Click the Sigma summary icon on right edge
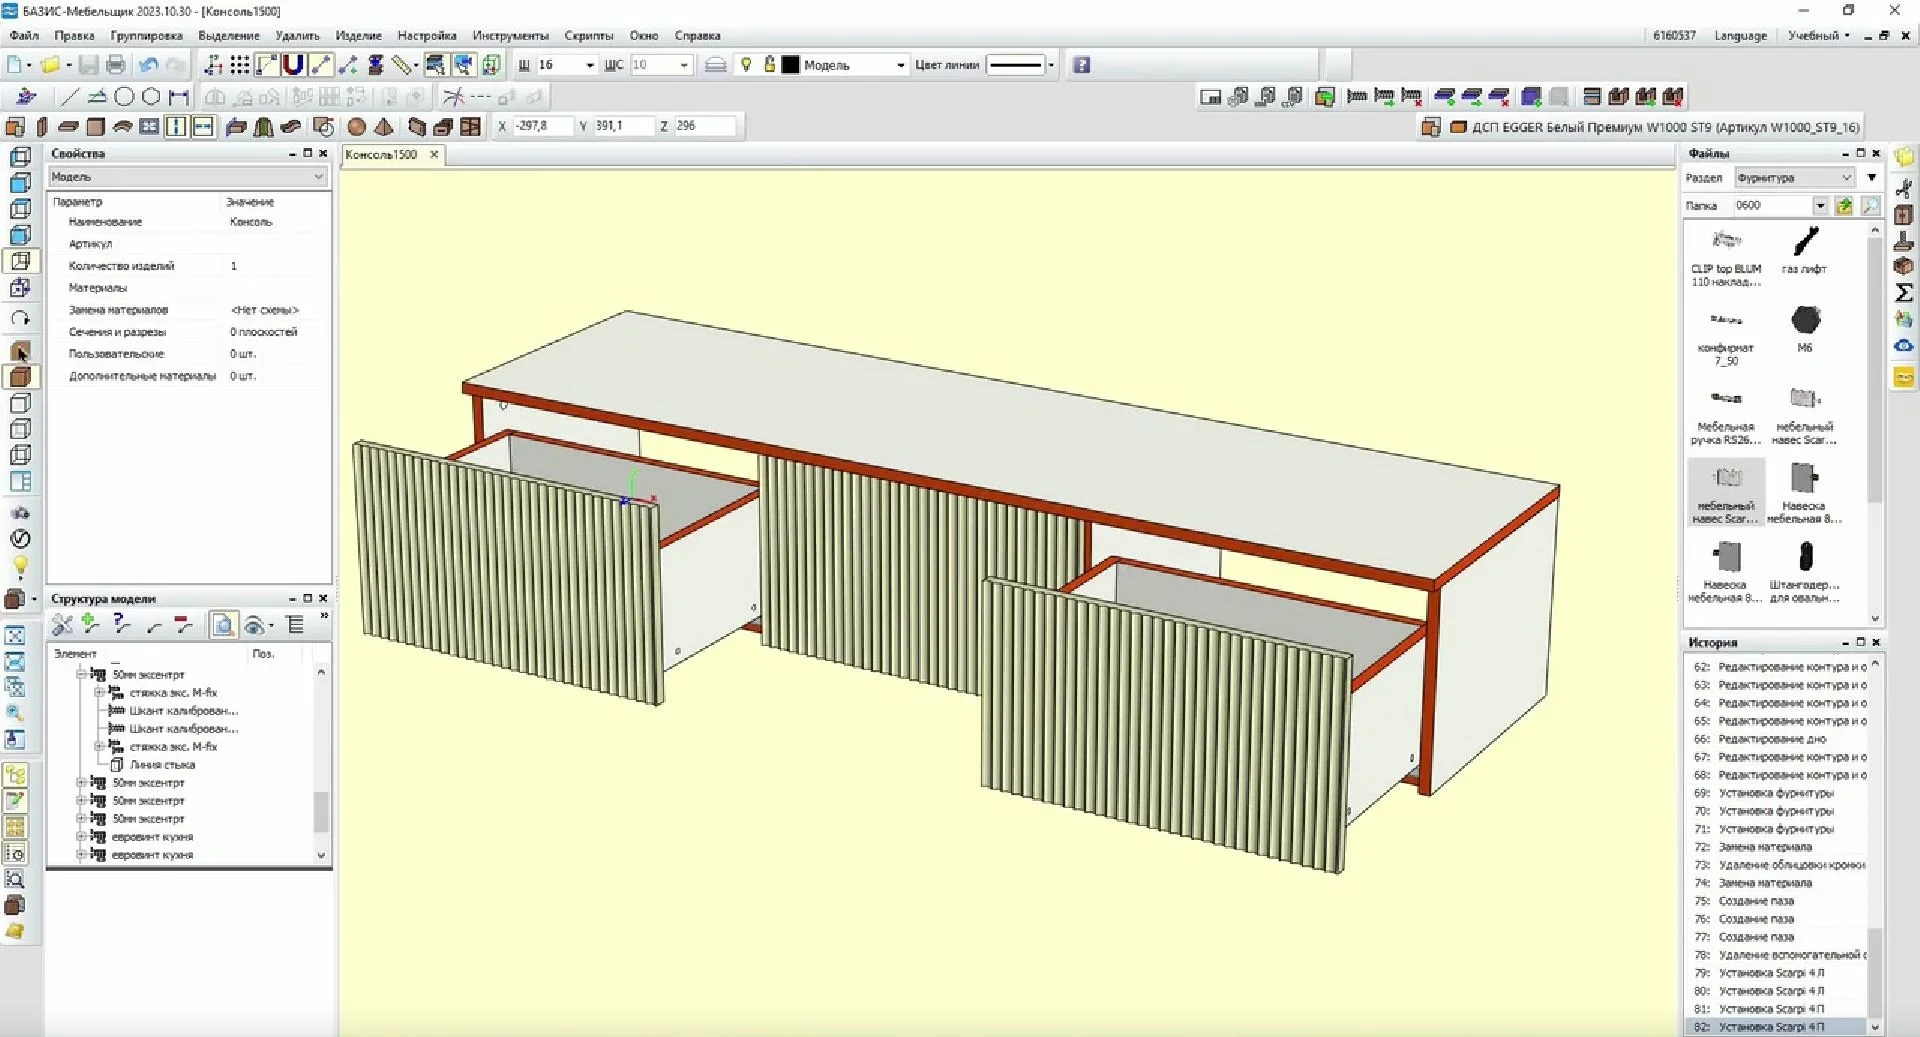The image size is (1920, 1037). pos(1904,293)
